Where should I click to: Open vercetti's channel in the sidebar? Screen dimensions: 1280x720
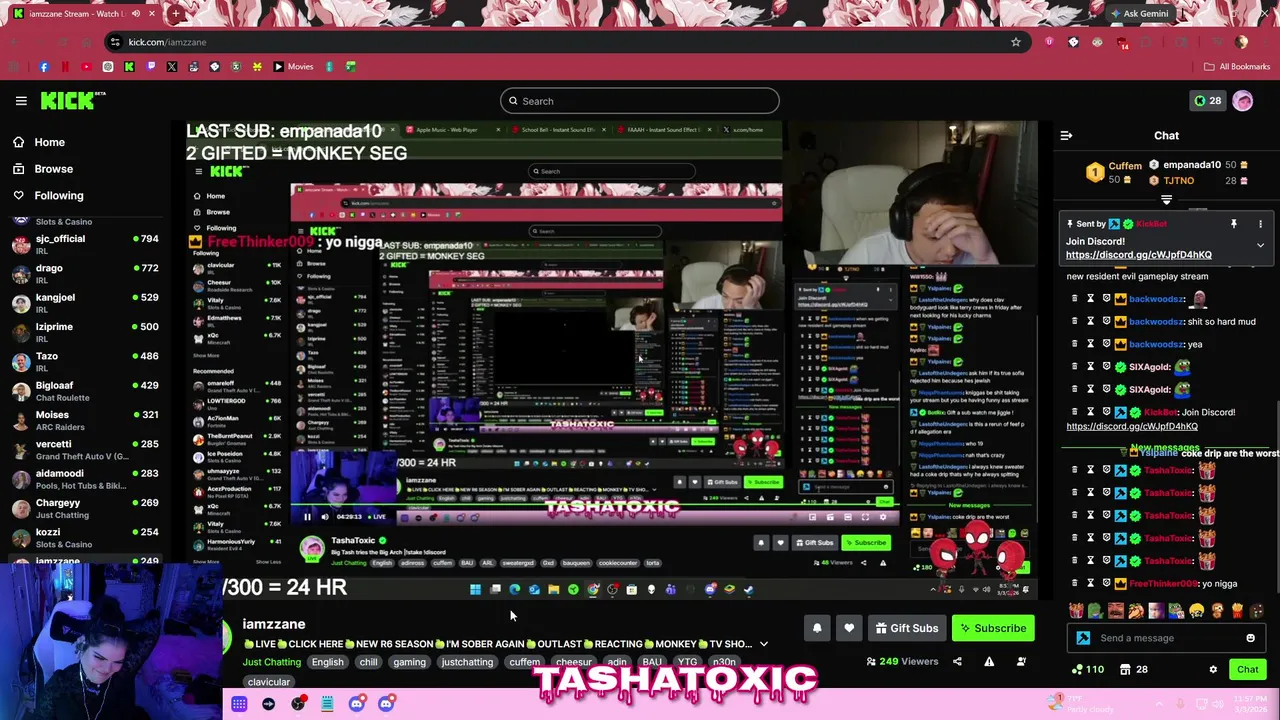coord(85,449)
